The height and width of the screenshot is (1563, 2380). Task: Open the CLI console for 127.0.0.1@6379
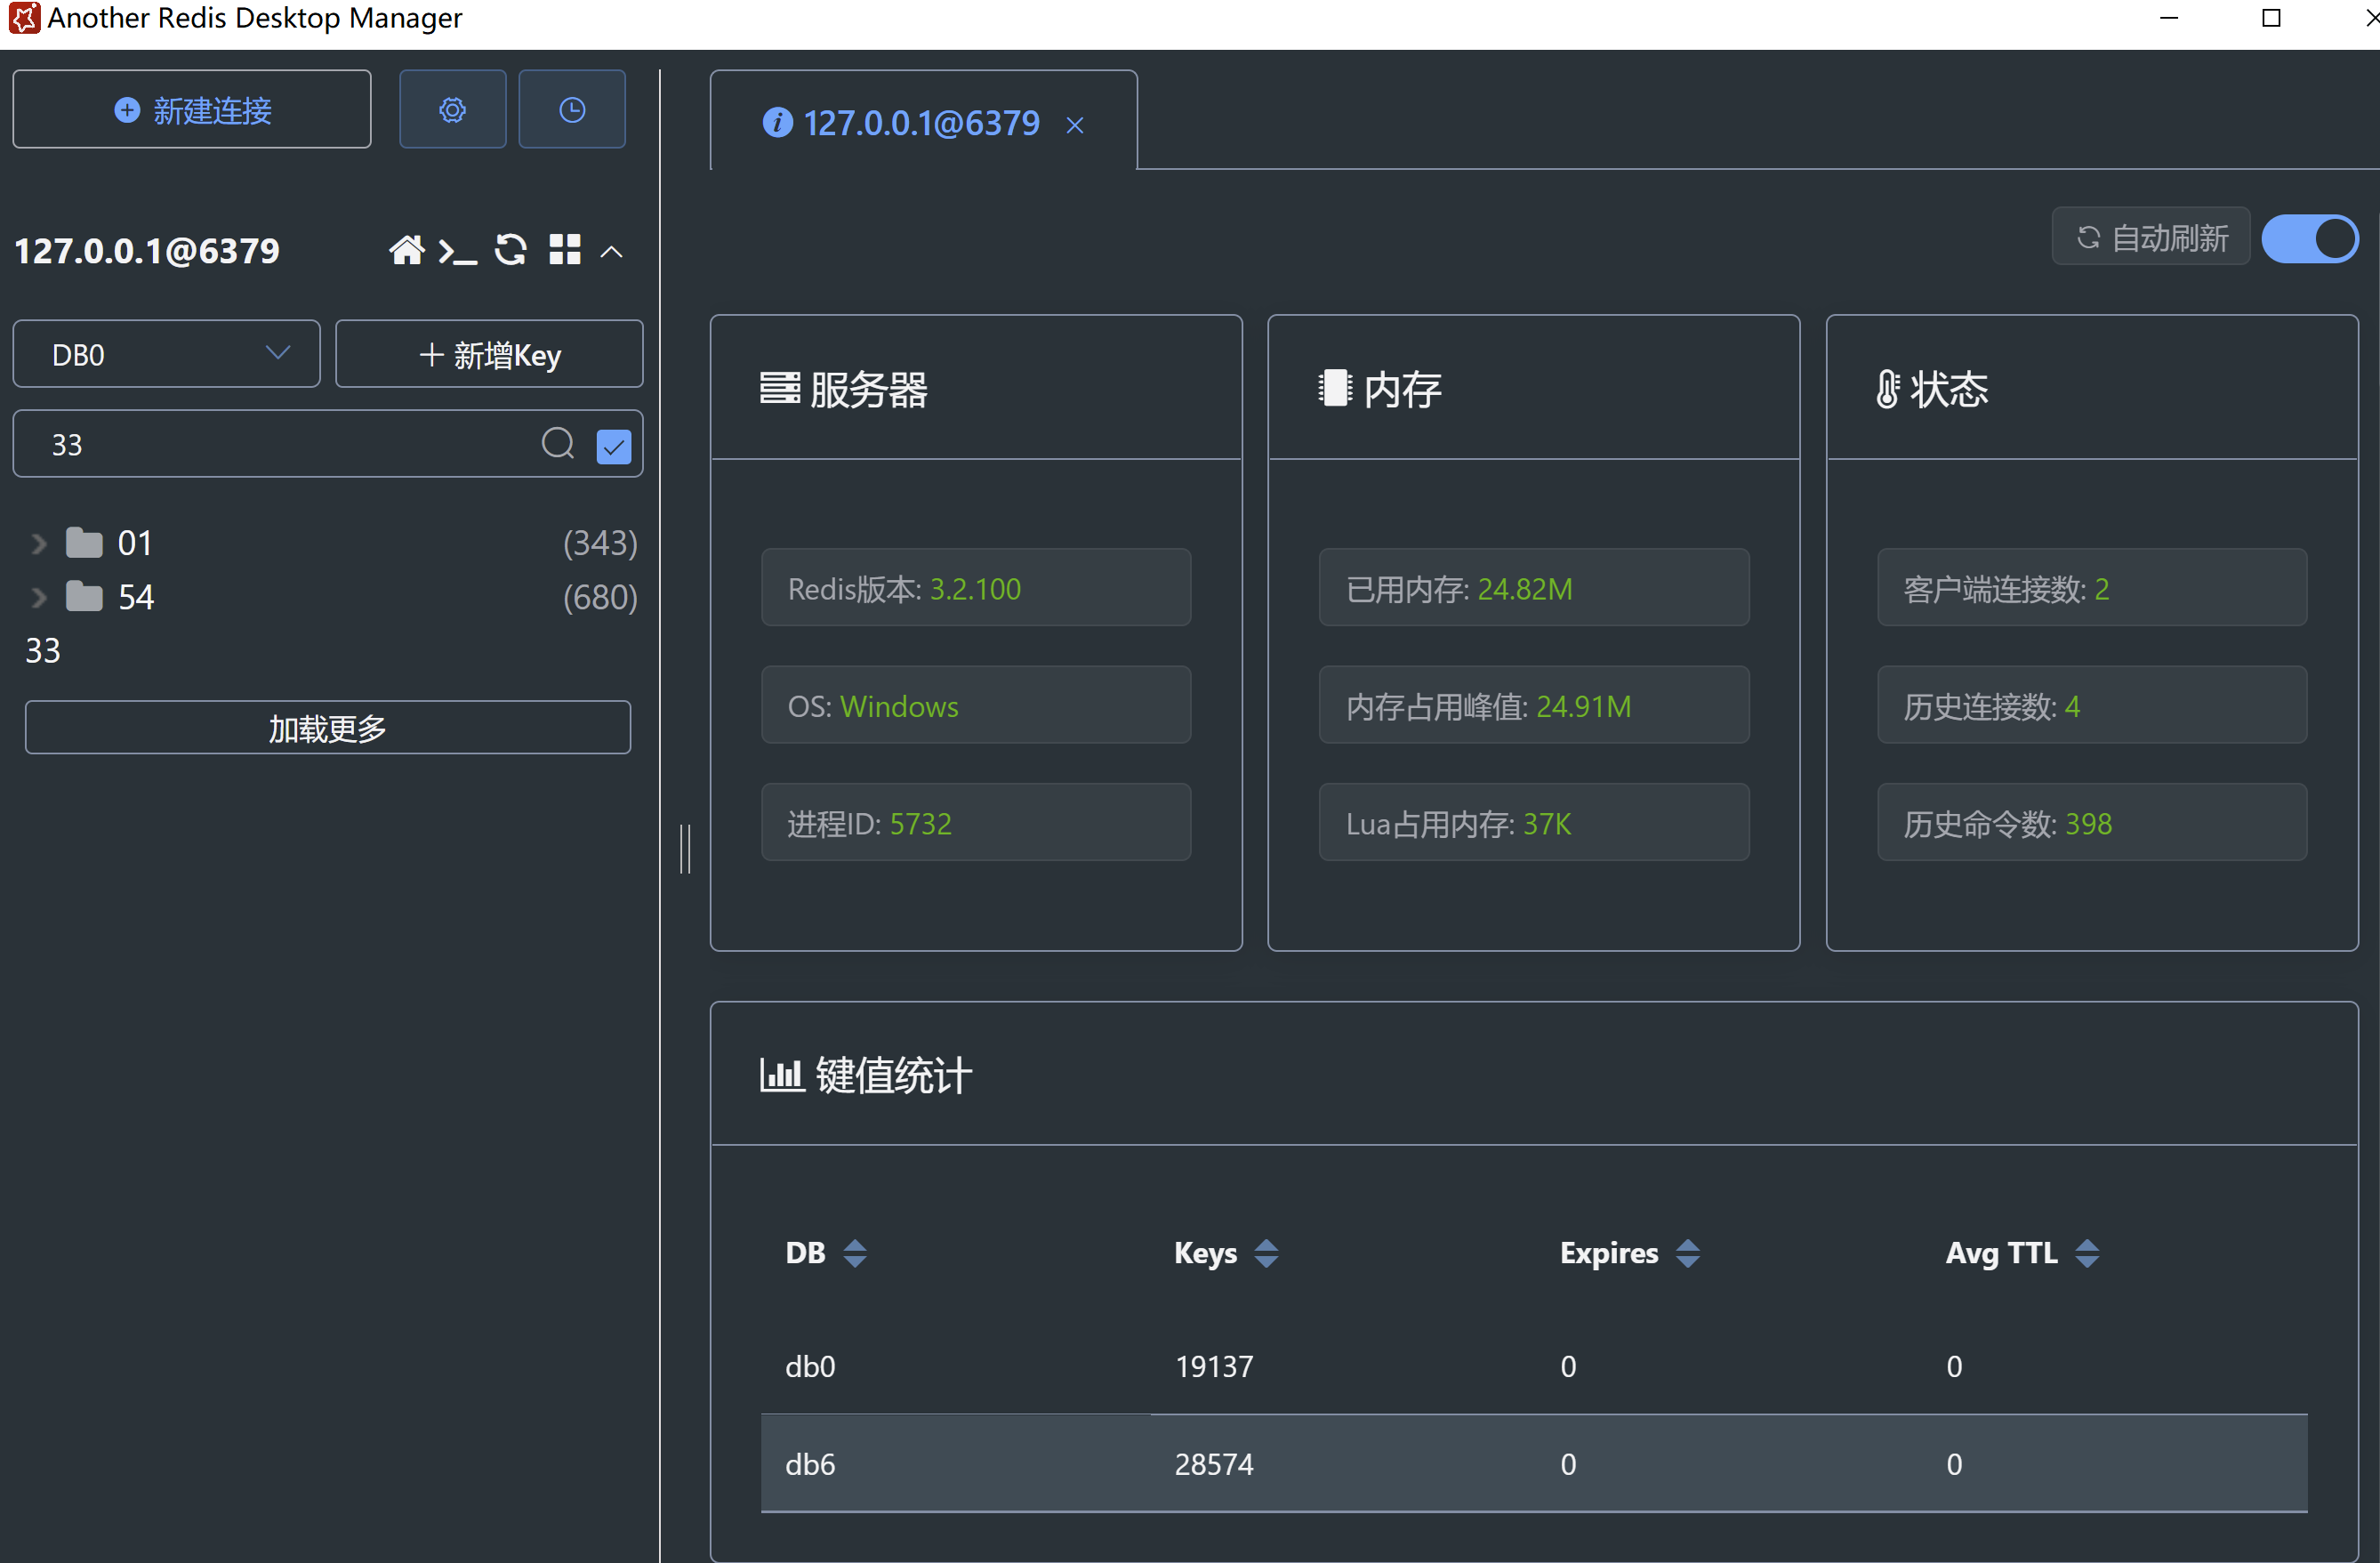[458, 251]
